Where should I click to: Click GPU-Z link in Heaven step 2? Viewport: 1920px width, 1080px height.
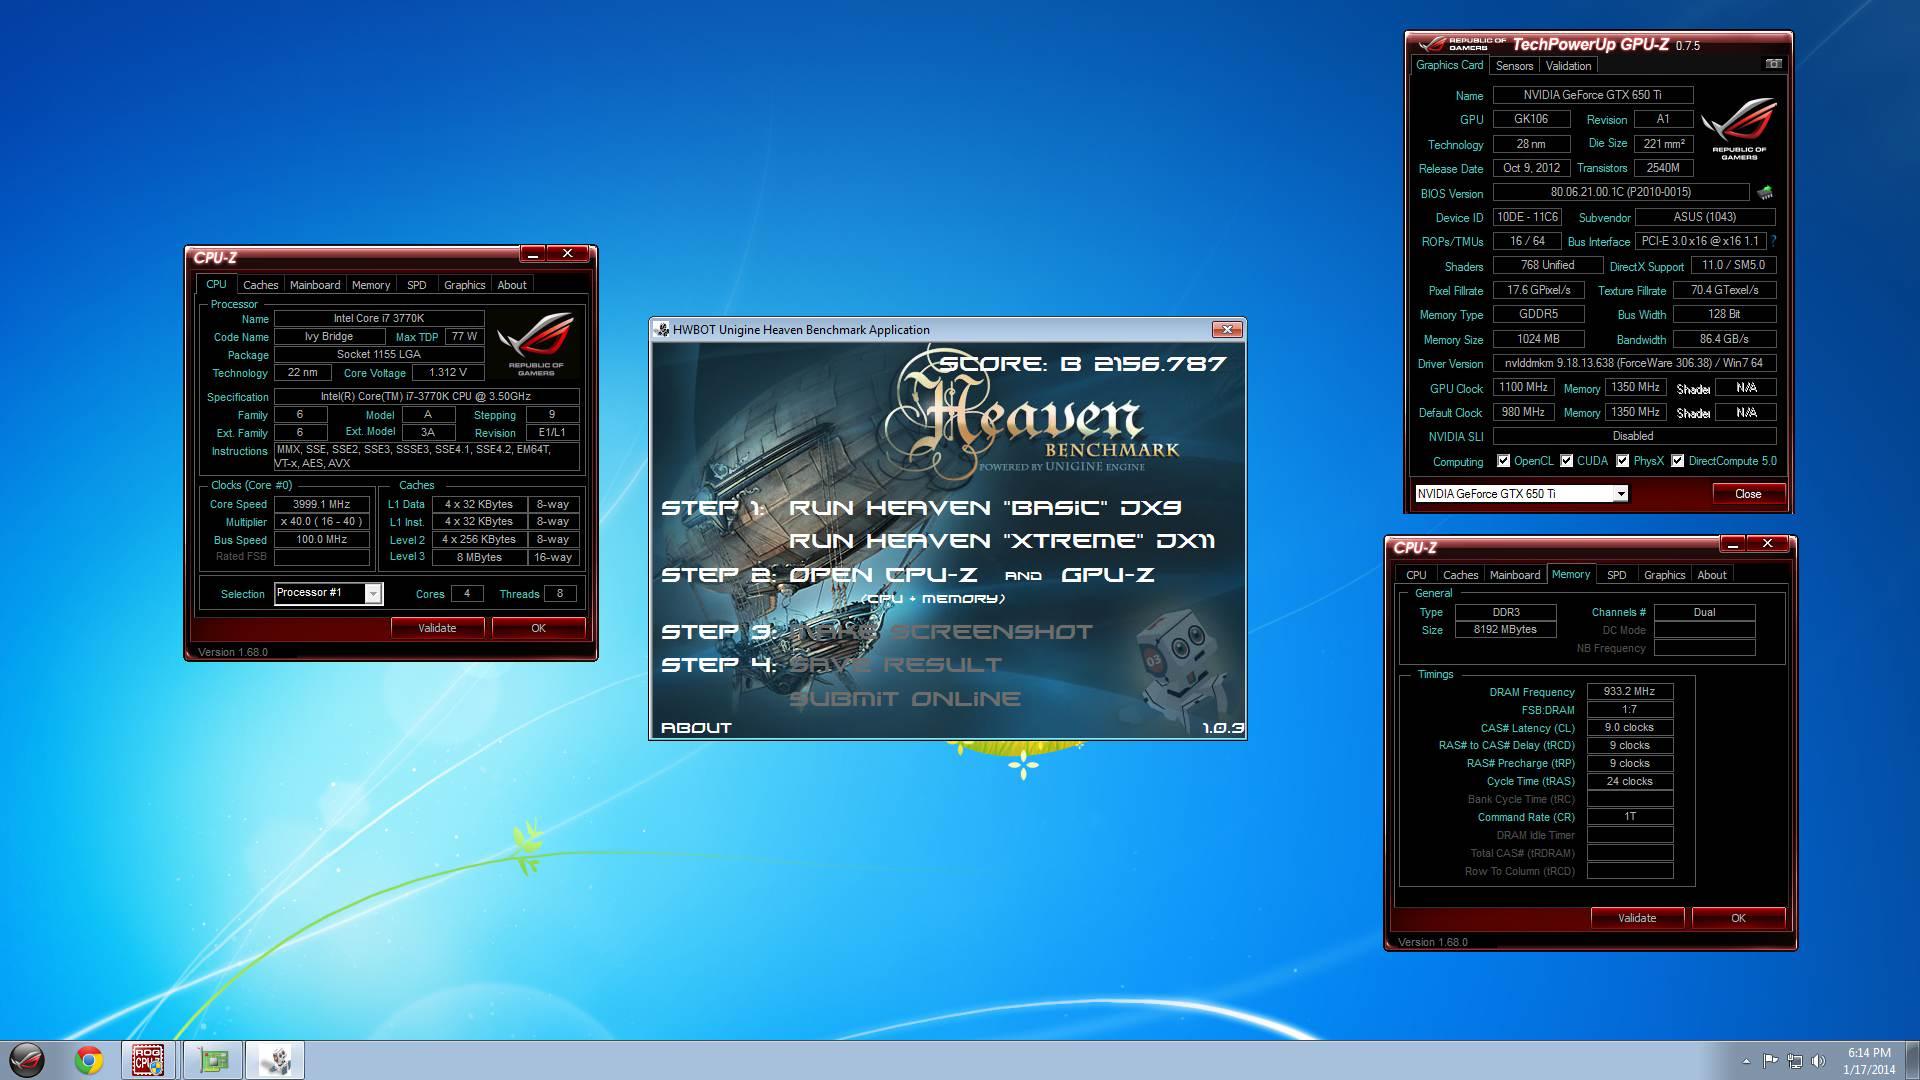1107,575
